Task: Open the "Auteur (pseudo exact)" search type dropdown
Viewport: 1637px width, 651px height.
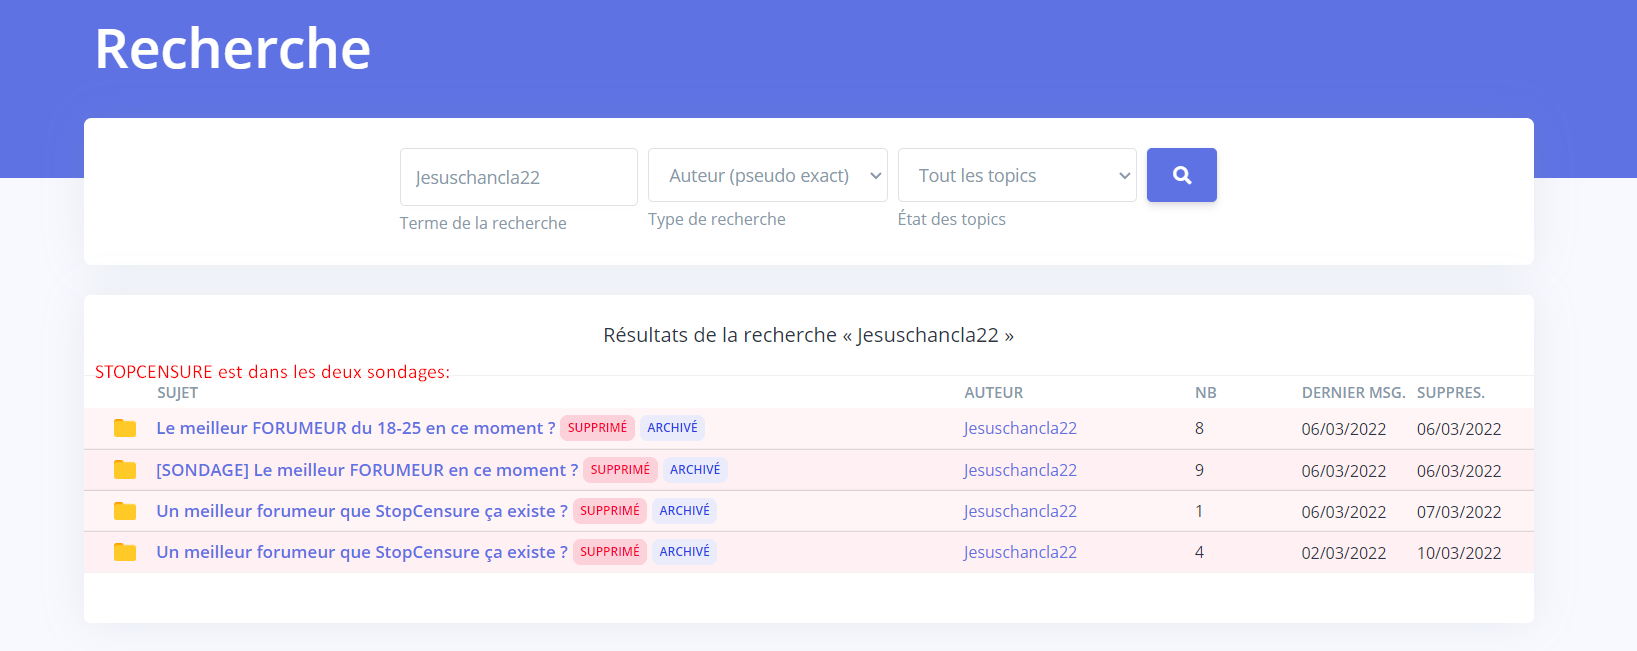Action: [x=767, y=175]
